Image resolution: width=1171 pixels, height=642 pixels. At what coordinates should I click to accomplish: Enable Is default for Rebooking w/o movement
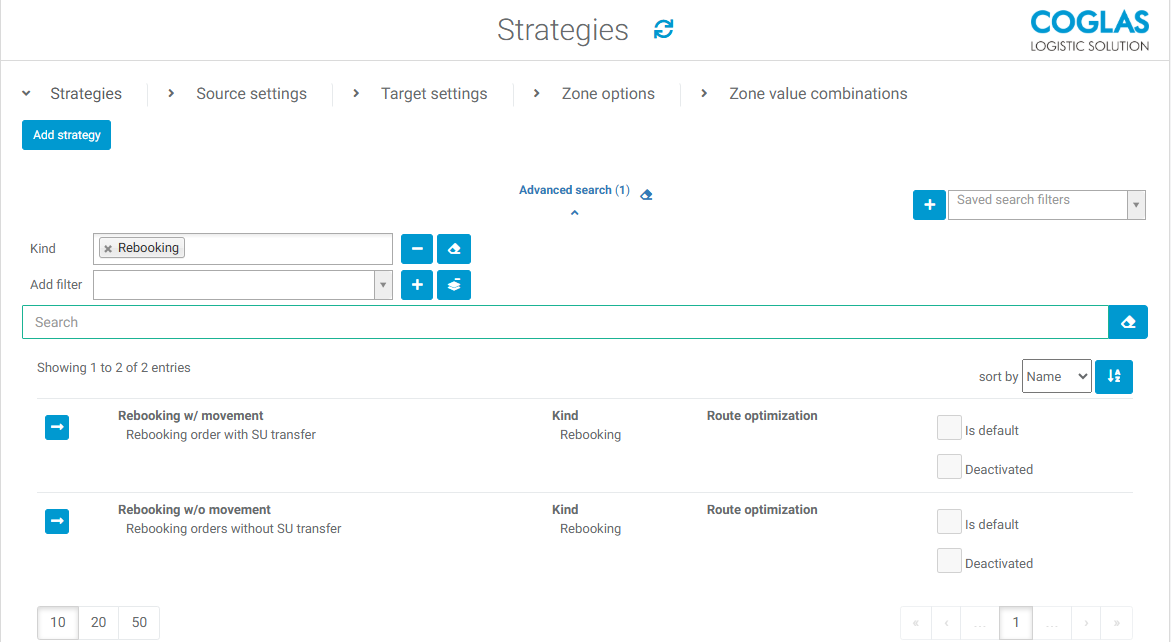(x=949, y=522)
